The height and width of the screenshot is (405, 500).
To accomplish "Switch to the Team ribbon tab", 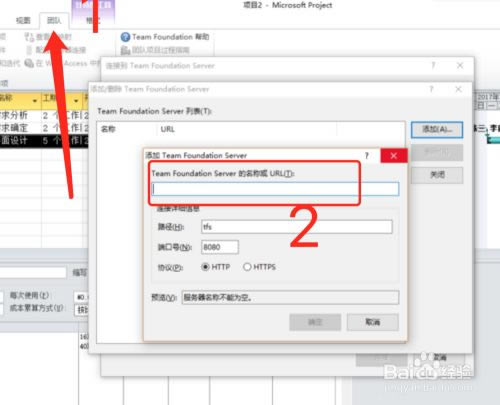I will (54, 21).
